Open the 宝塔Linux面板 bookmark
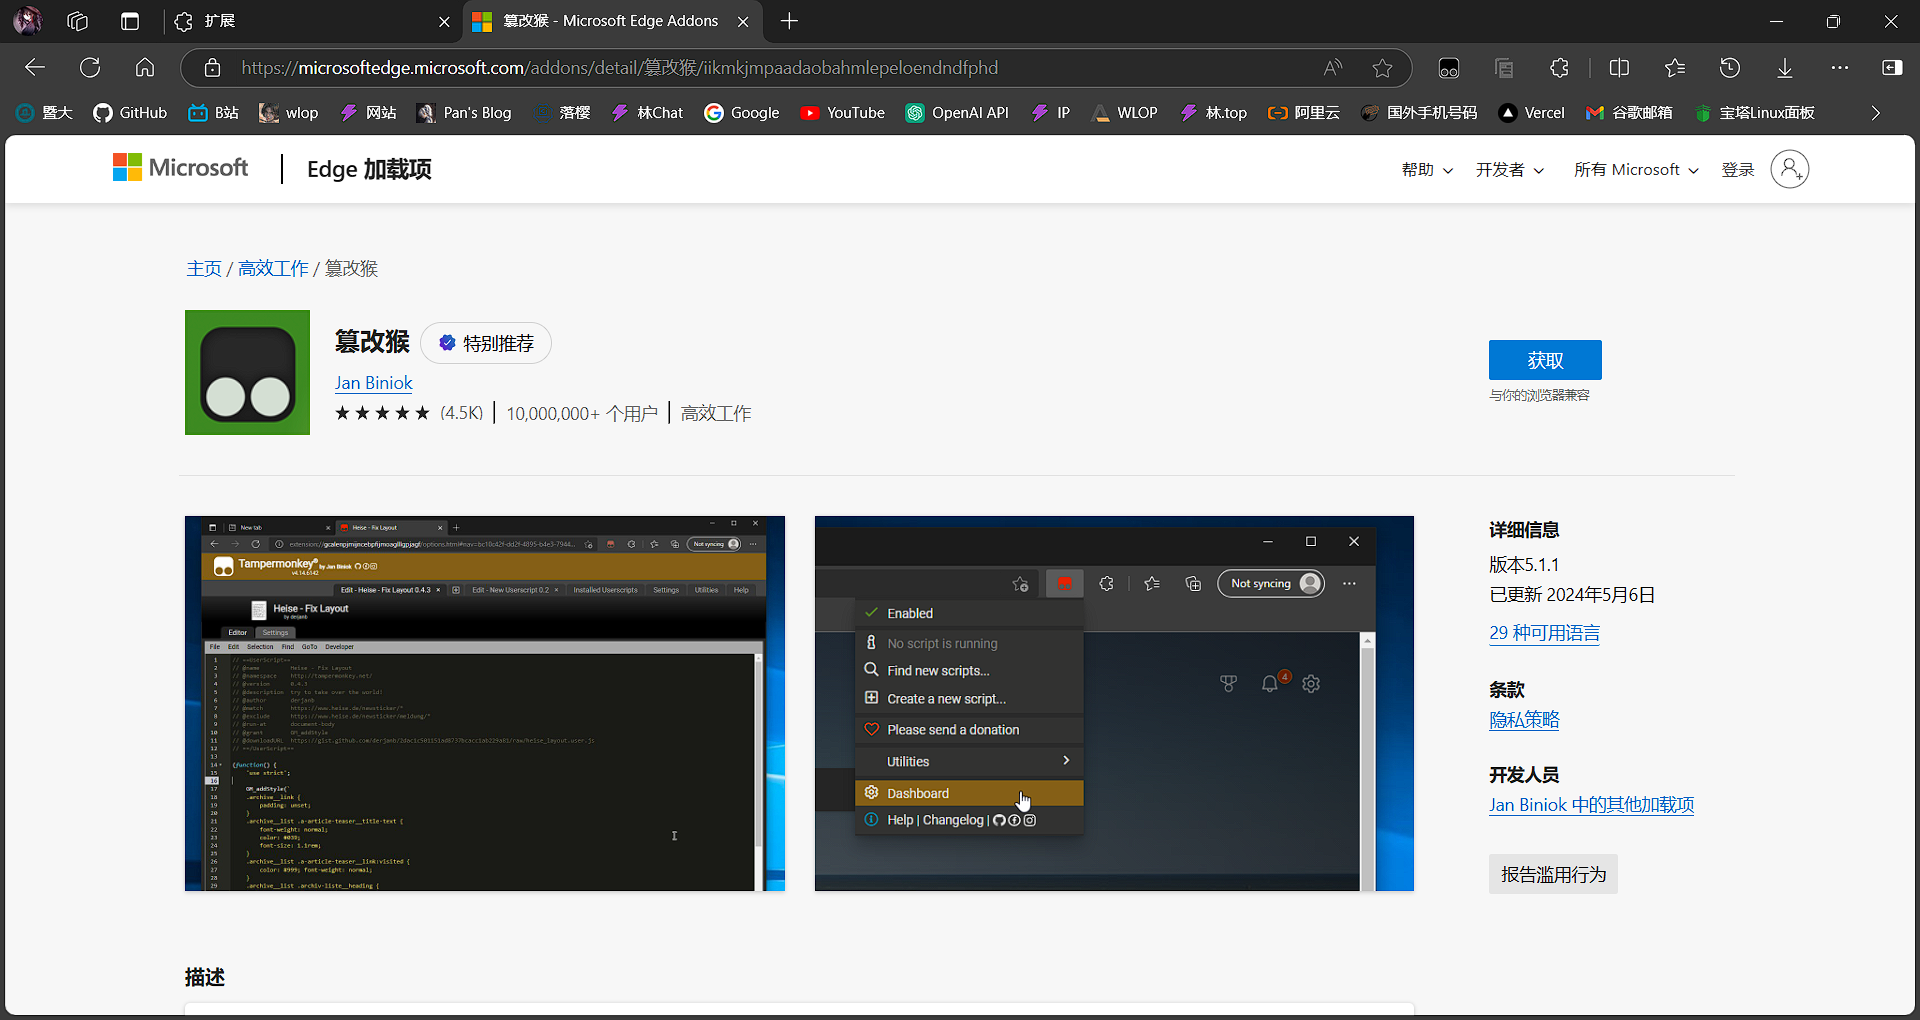Screen dimensions: 1920x1020 click(x=1755, y=113)
